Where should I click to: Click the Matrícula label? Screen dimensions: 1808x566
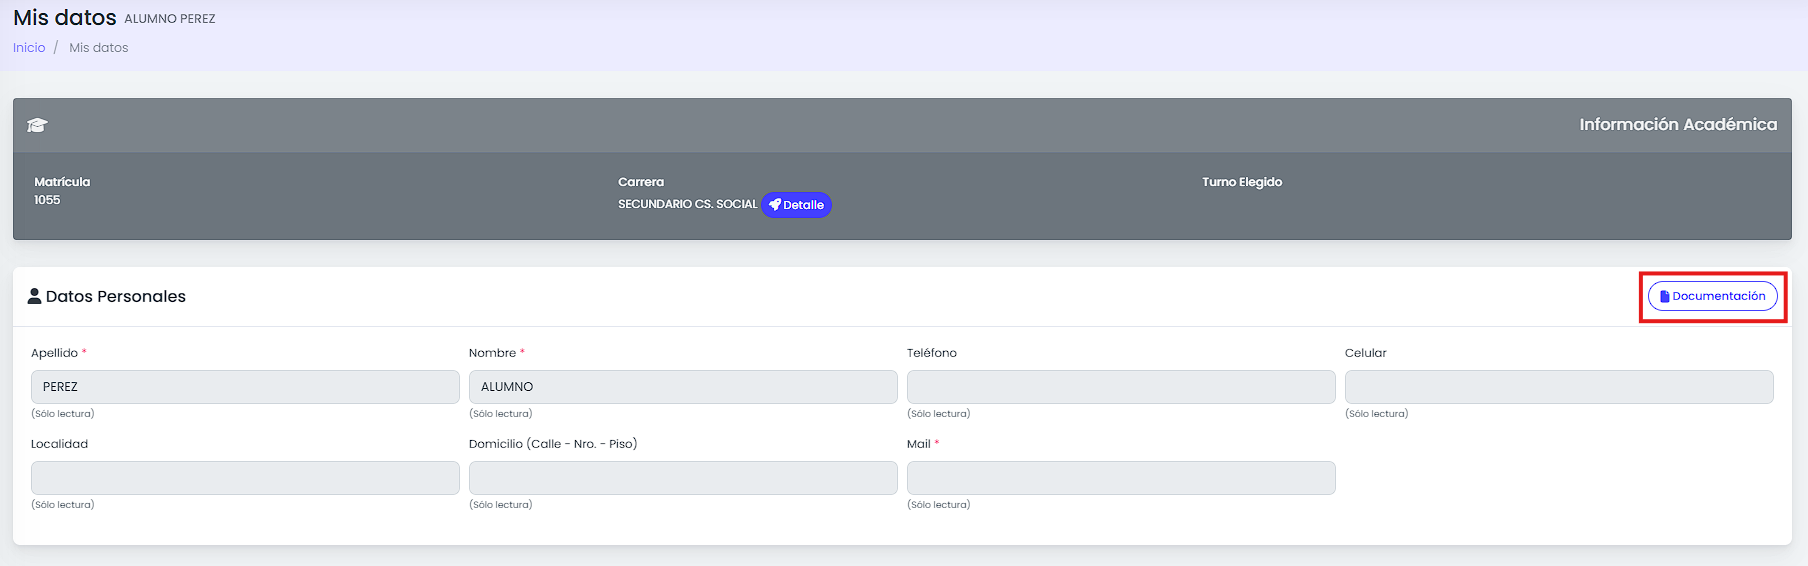tap(62, 182)
